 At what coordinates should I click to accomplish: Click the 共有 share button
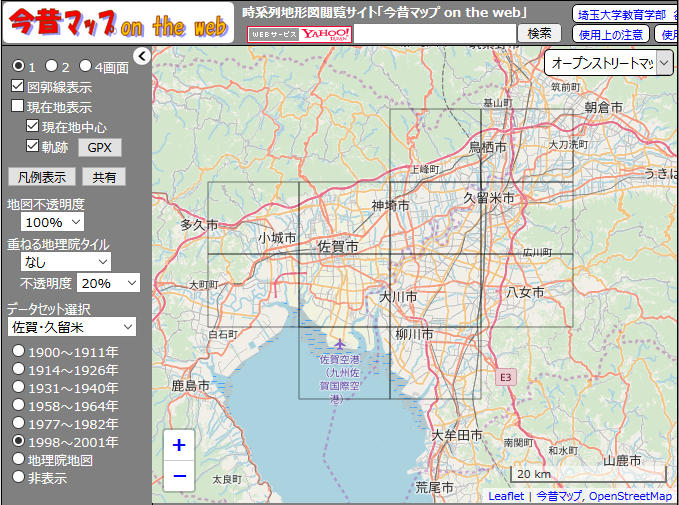104,177
